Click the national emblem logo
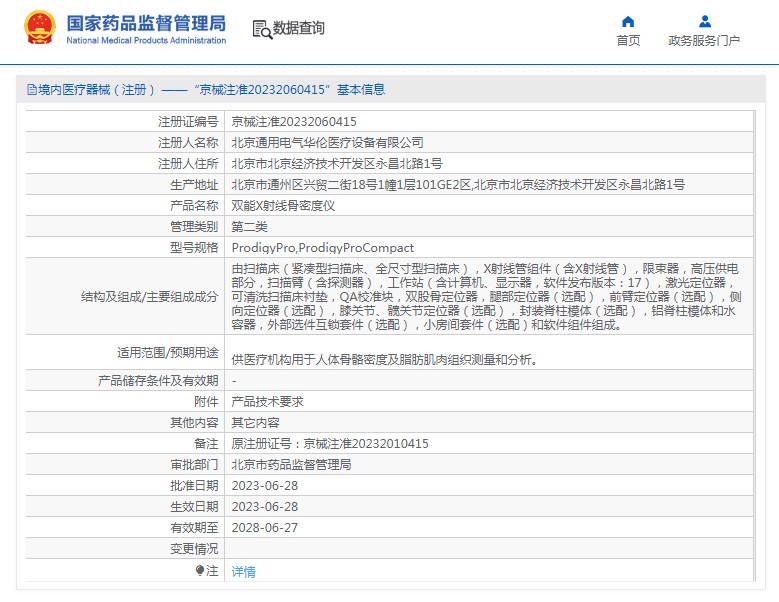 [40, 28]
